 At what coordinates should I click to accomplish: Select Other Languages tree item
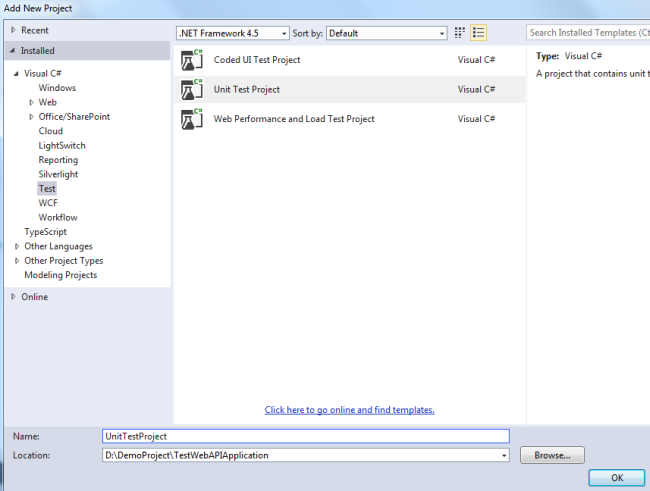[58, 246]
